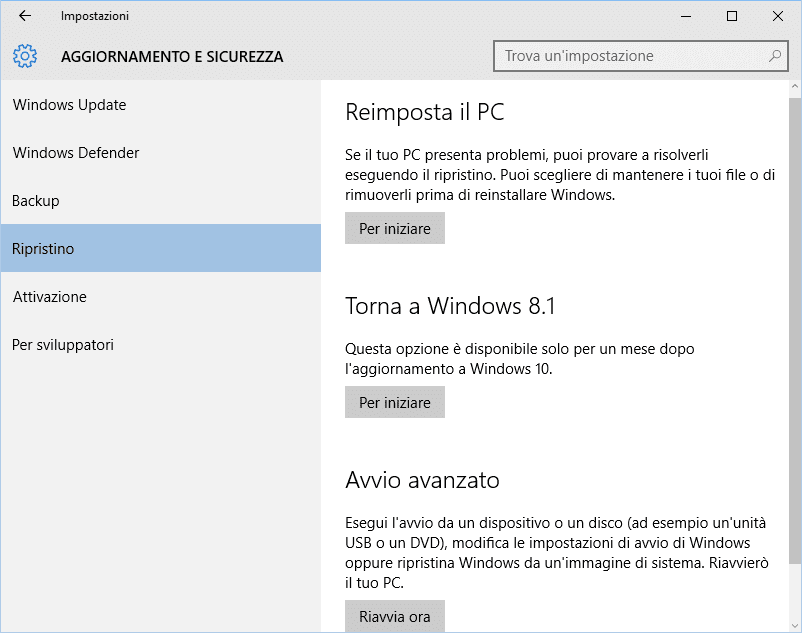Open the Attivazione settings page

click(x=50, y=297)
